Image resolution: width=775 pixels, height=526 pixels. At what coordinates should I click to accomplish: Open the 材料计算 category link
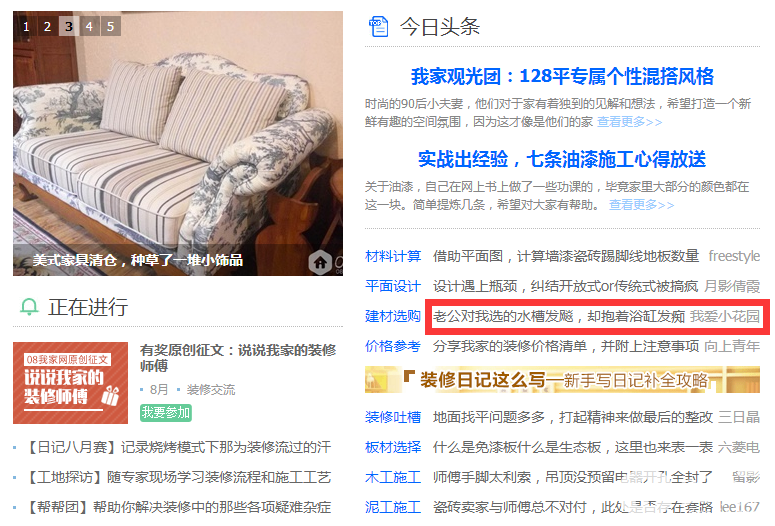click(393, 256)
